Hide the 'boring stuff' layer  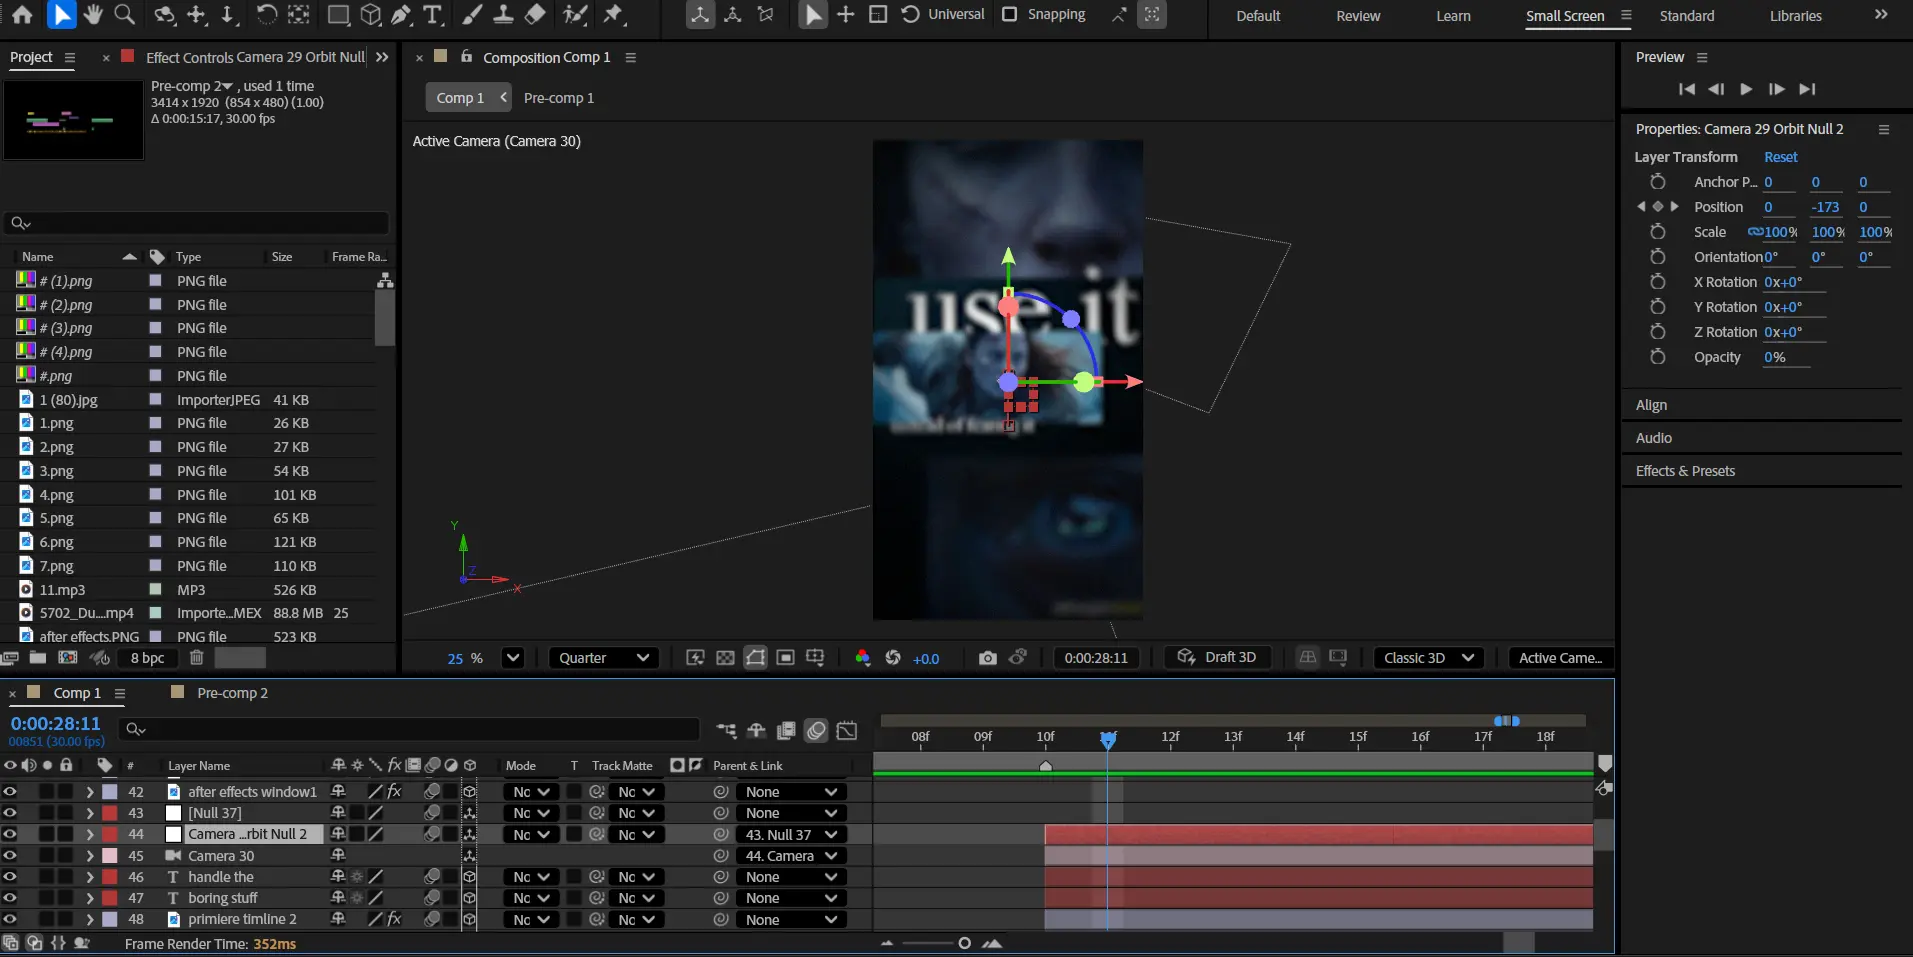(x=10, y=898)
